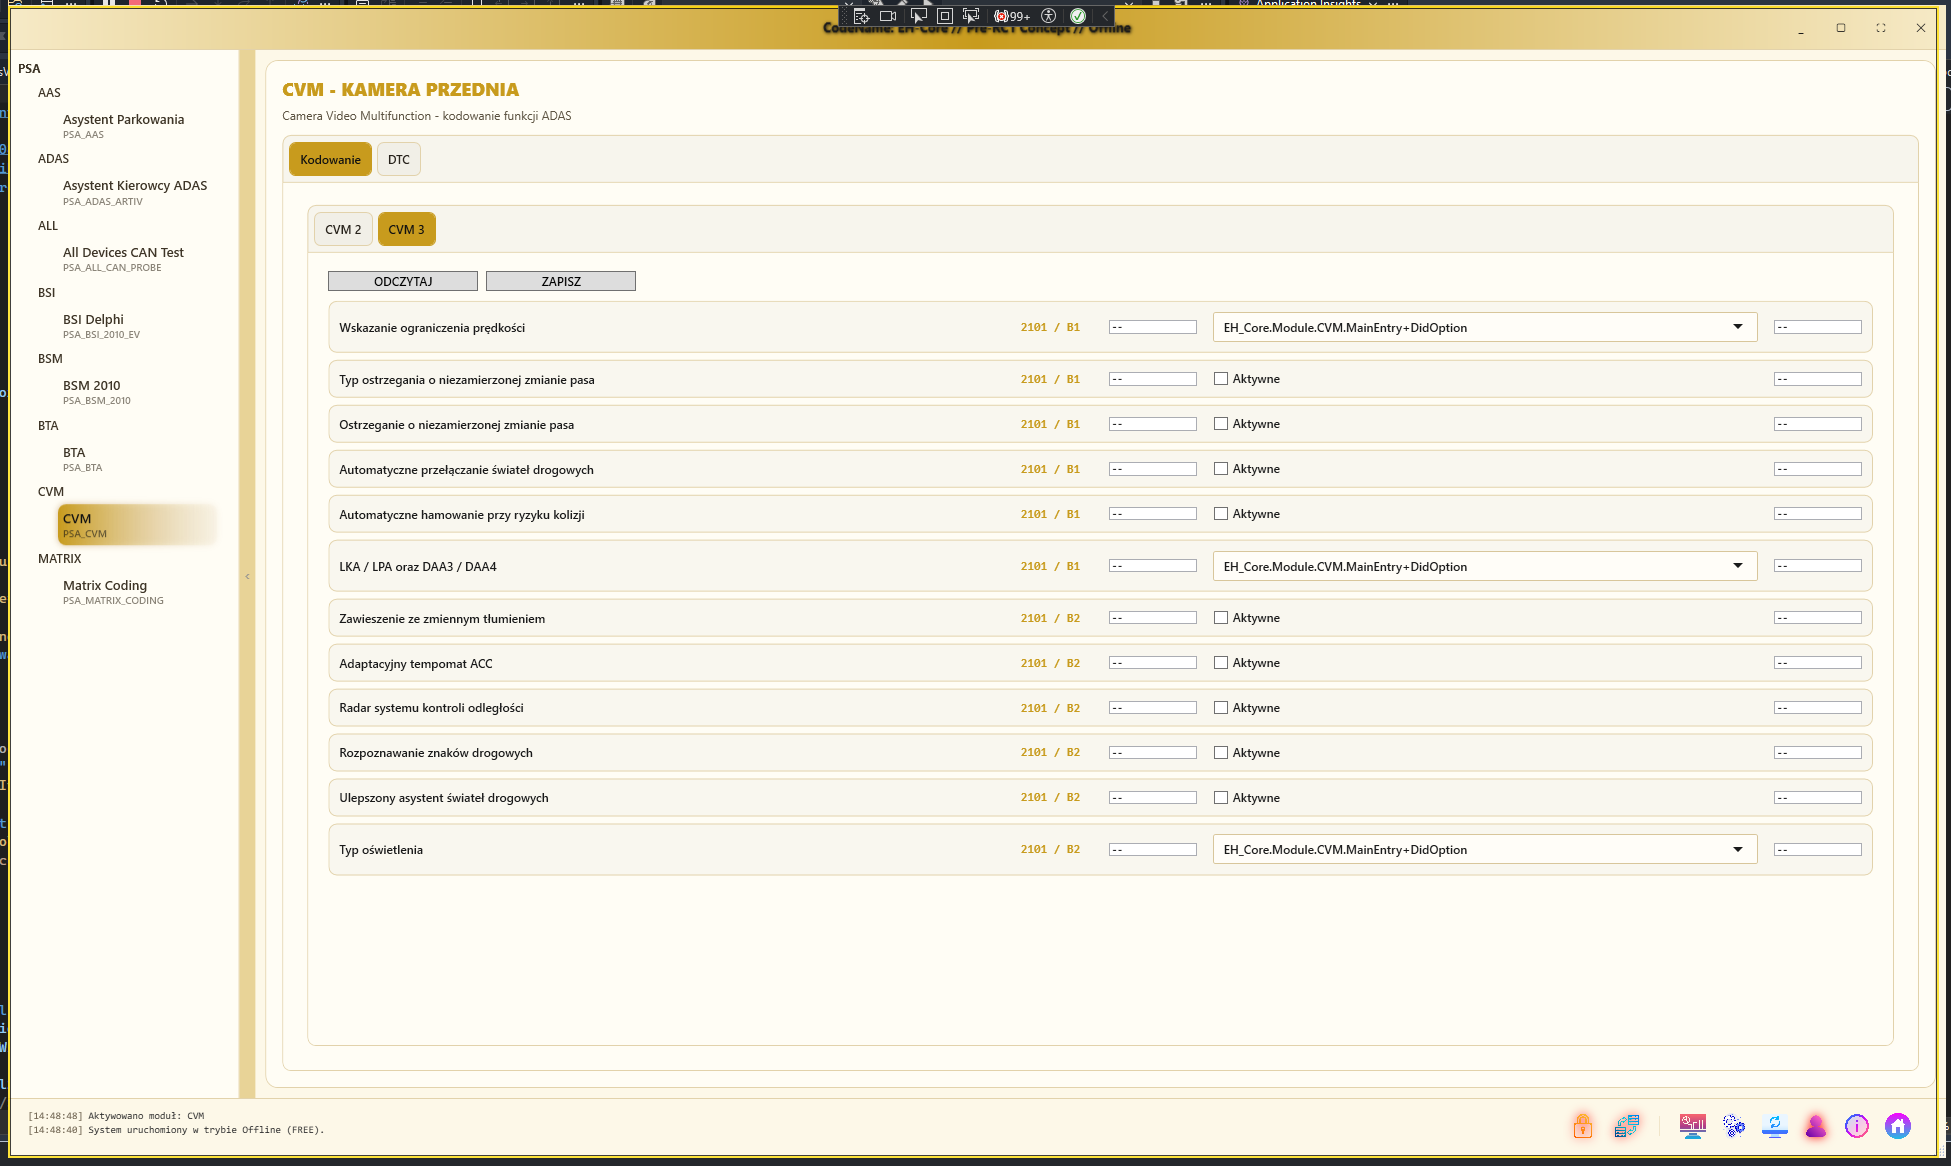Select the CVM 3 tab
The image size is (1951, 1166).
tap(406, 229)
